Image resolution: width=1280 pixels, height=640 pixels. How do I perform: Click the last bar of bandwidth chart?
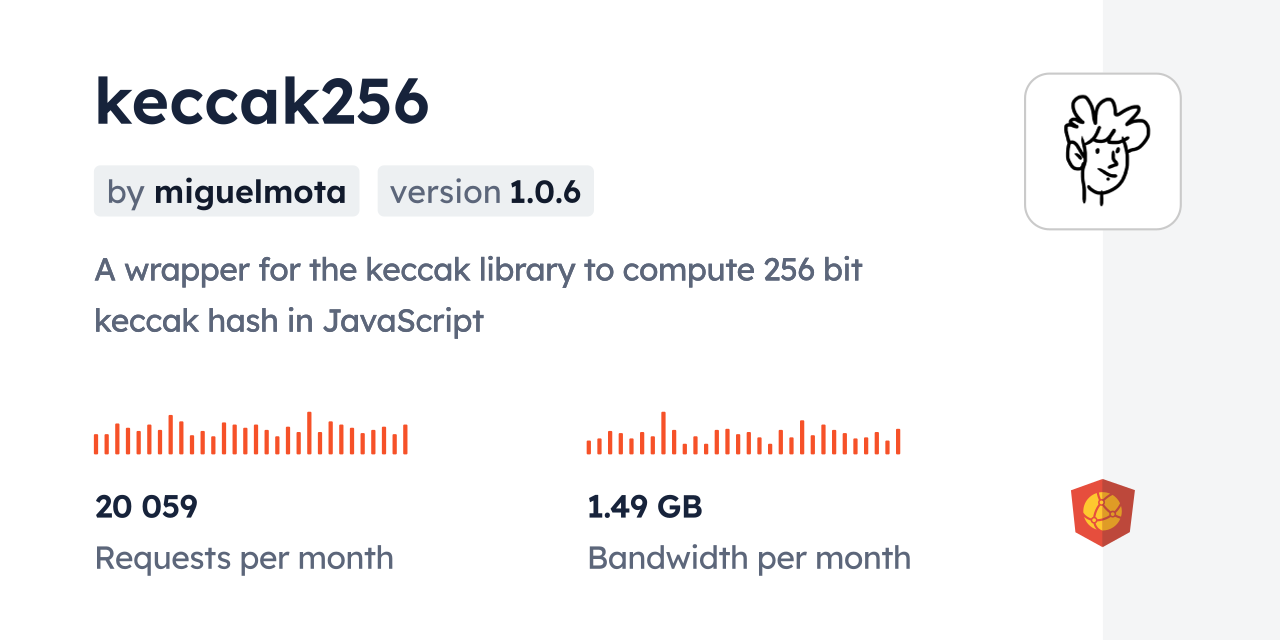pyautogui.click(x=898, y=441)
